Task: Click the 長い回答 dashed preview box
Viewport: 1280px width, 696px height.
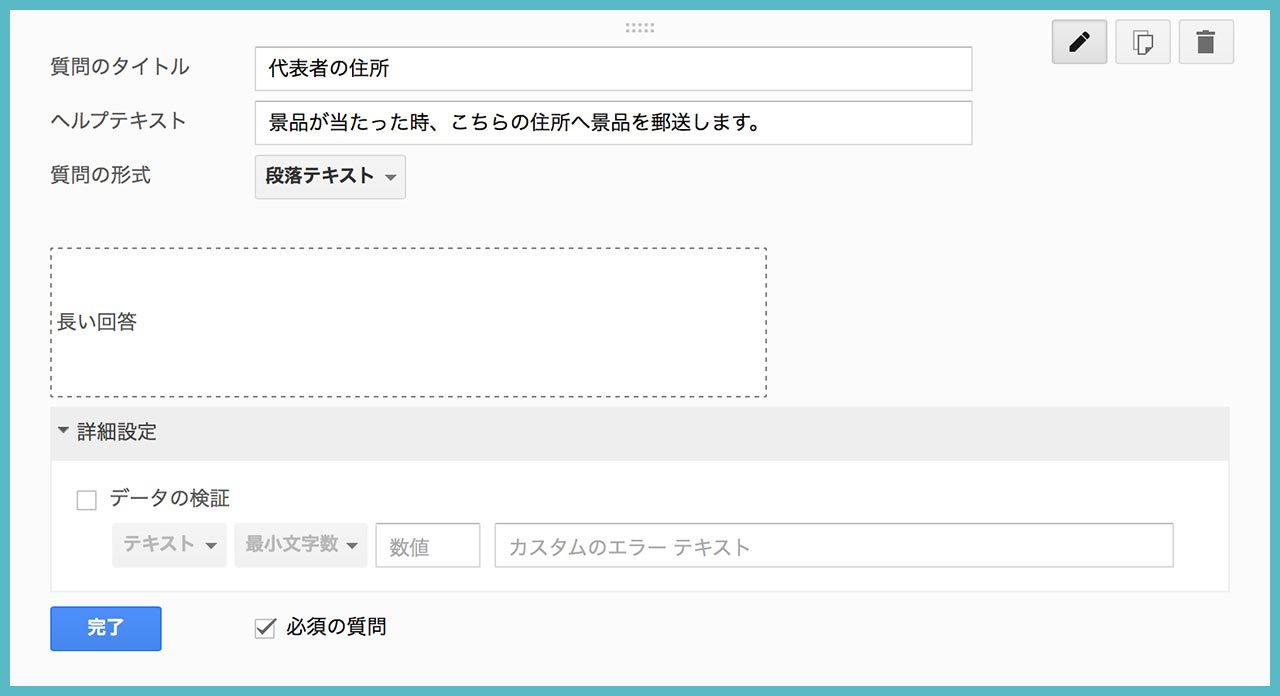Action: pyautogui.click(x=409, y=323)
